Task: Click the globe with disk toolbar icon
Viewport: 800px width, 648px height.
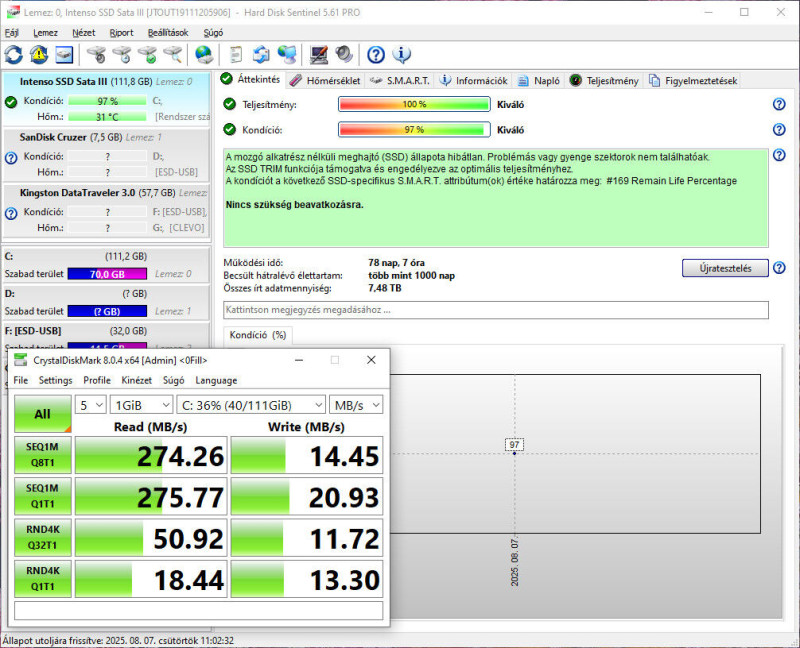Action: [204, 54]
